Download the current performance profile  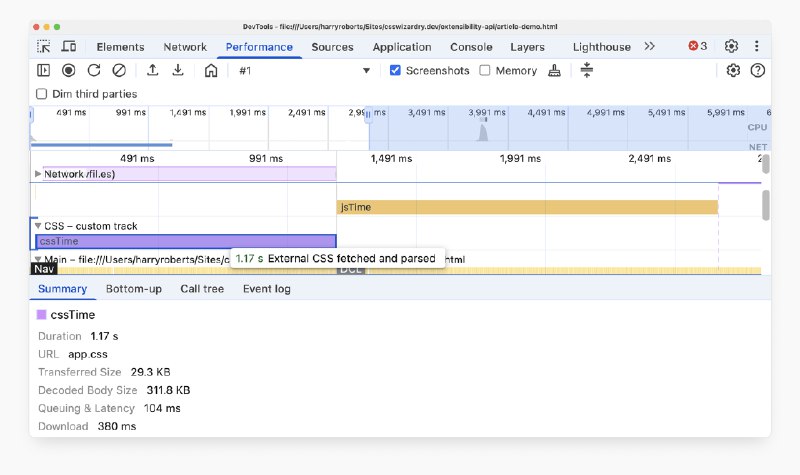[x=178, y=70]
